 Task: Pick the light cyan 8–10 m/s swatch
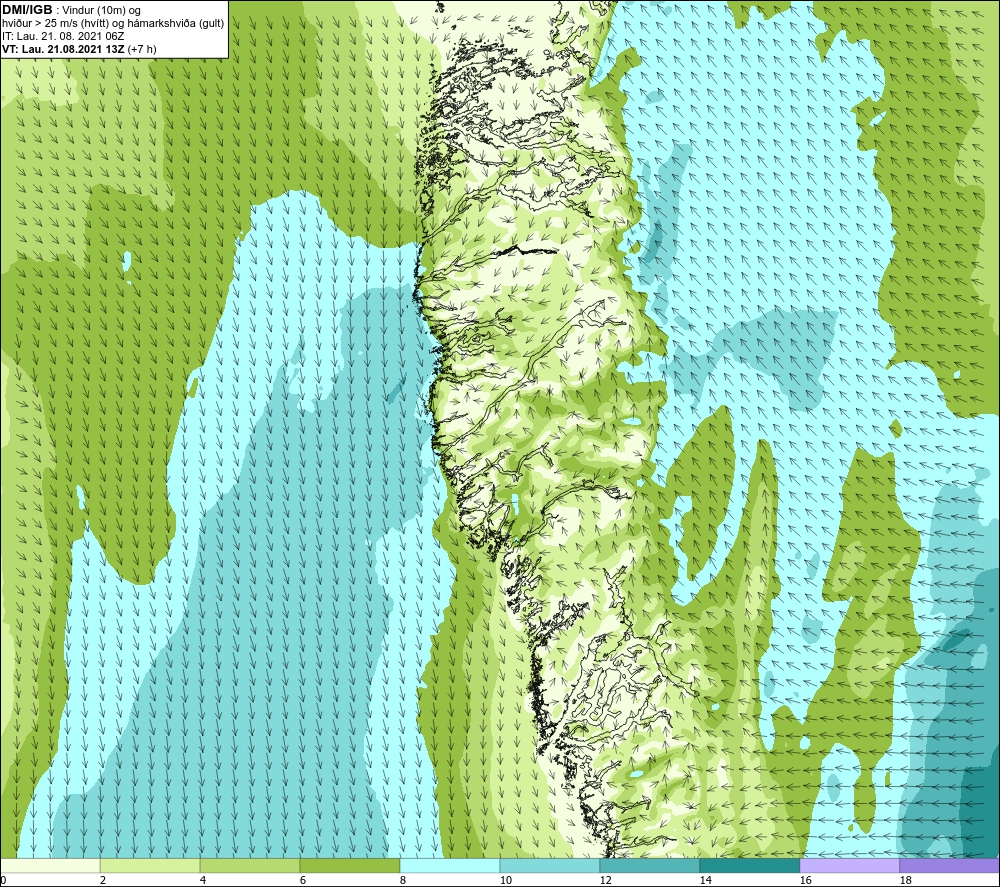click(450, 865)
